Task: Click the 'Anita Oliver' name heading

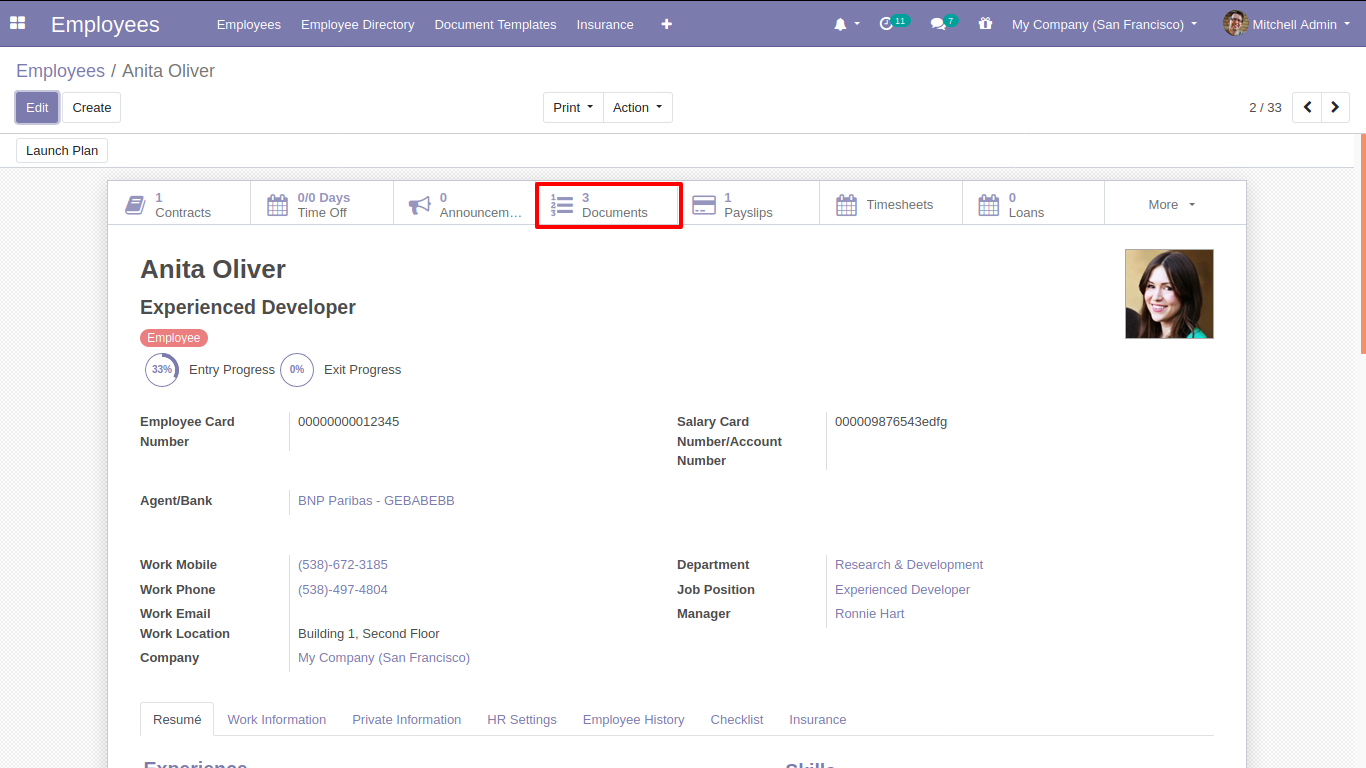Action: coord(213,269)
